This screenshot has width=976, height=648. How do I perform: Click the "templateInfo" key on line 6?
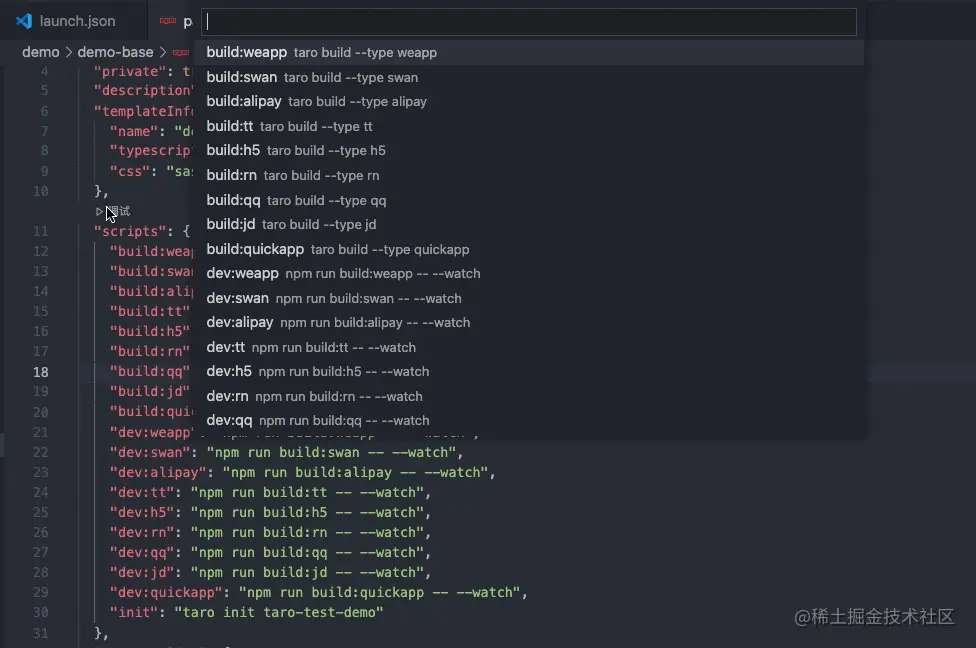(x=144, y=111)
